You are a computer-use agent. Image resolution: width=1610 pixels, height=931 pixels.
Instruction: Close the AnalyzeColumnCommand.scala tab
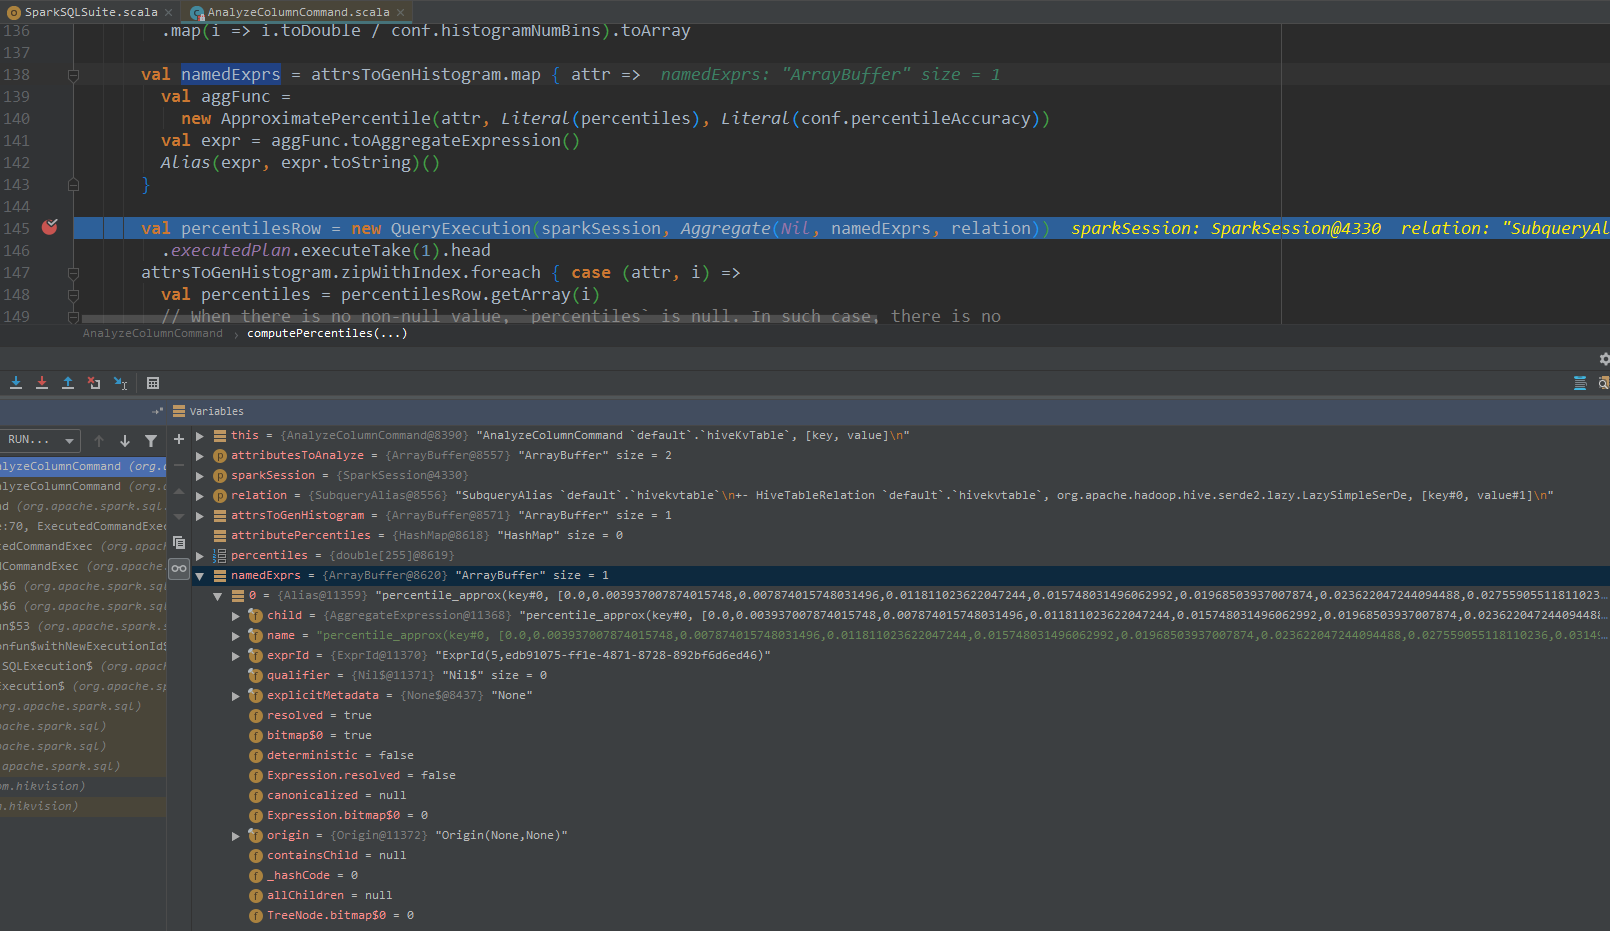coord(400,12)
